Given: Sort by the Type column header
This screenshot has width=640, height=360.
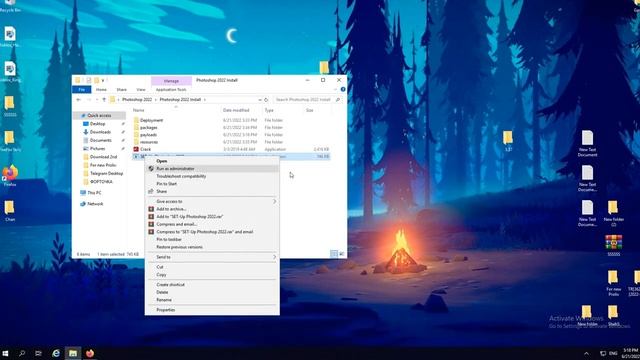Looking at the screenshot, I should (269, 110).
